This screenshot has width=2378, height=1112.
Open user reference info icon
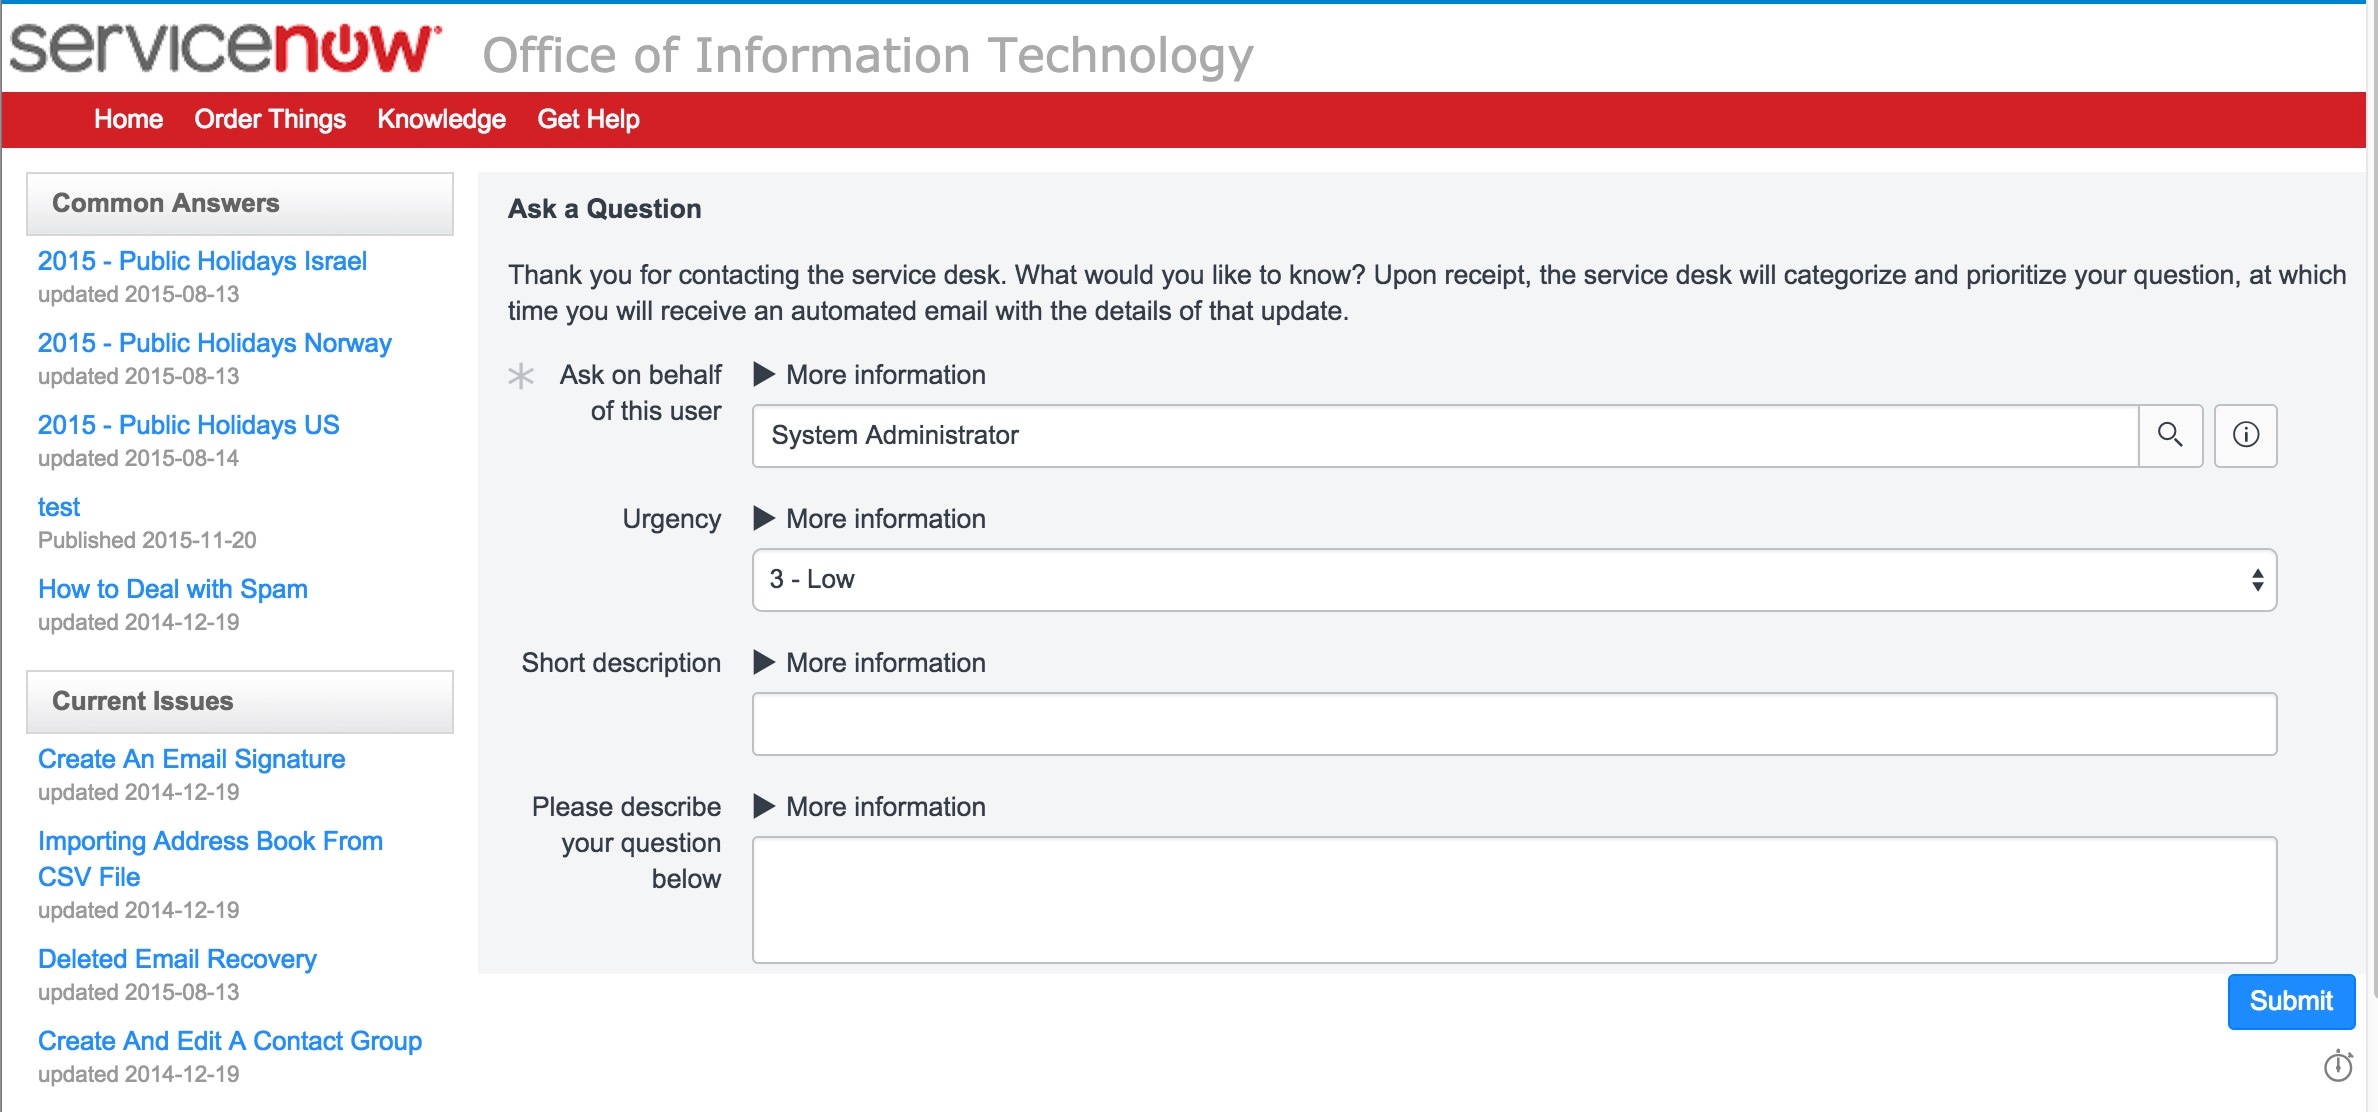tap(2246, 435)
